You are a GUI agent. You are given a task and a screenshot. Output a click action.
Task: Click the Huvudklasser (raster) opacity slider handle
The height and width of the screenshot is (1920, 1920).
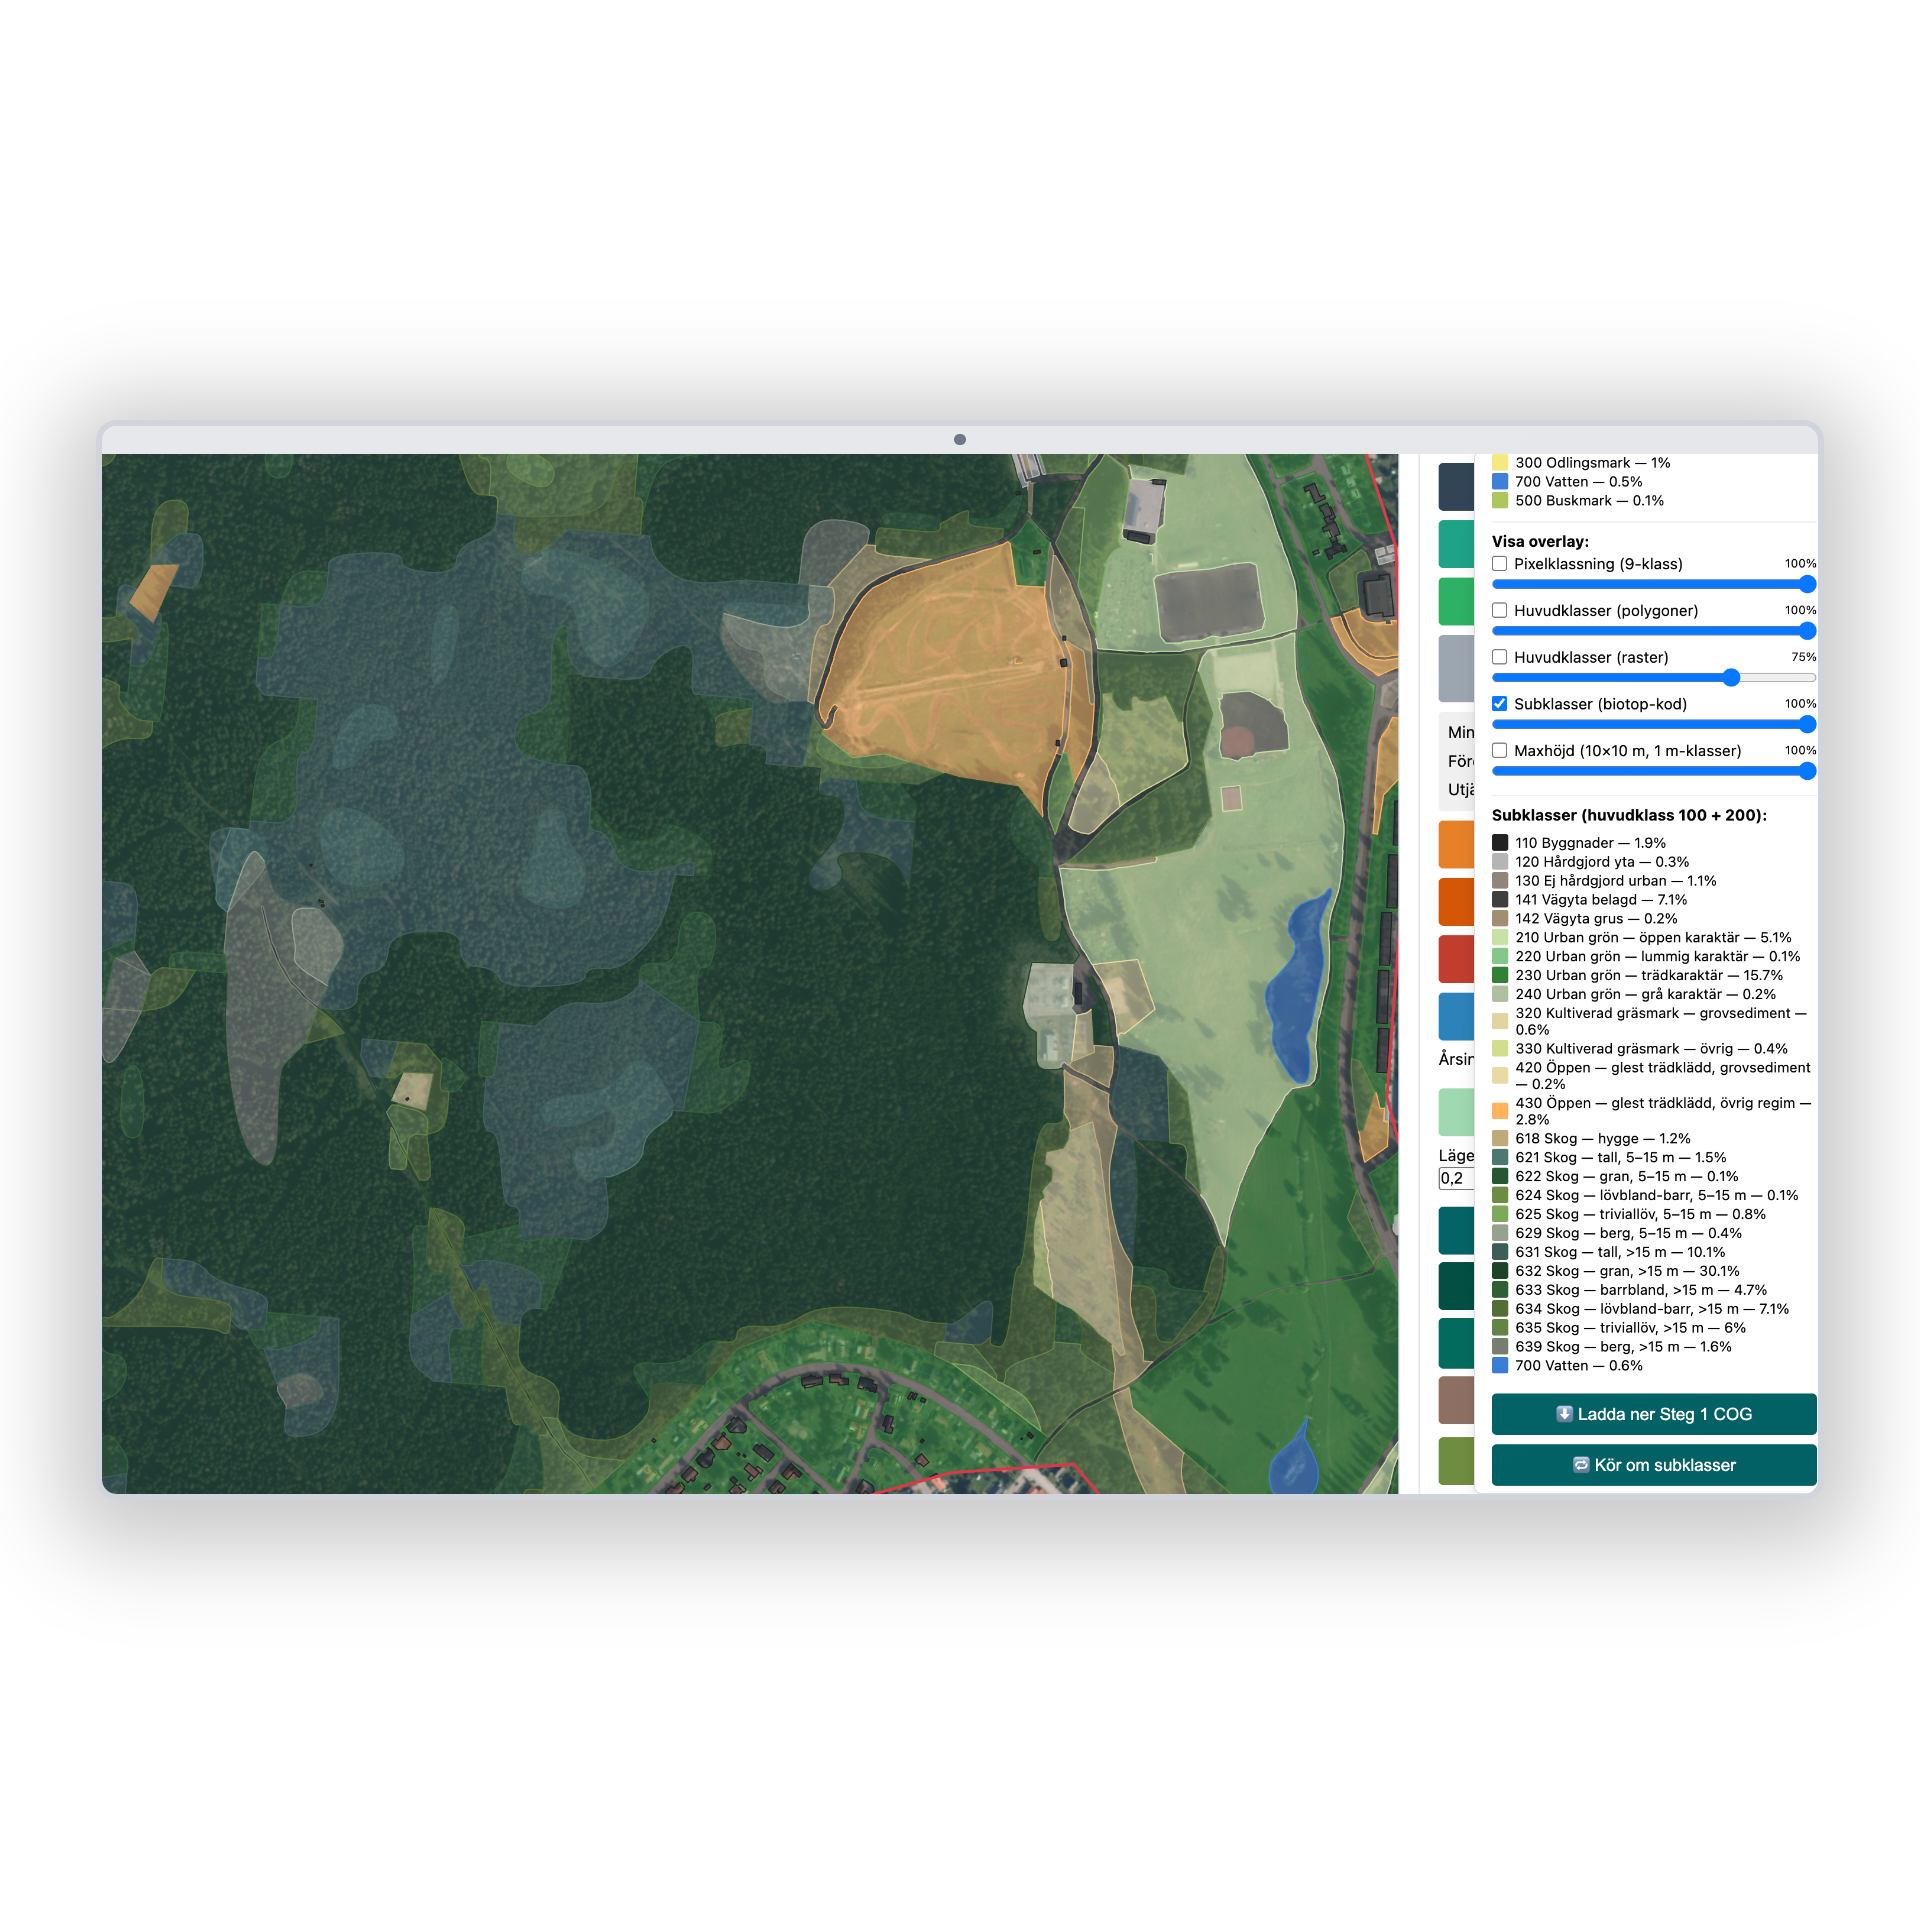click(1731, 678)
